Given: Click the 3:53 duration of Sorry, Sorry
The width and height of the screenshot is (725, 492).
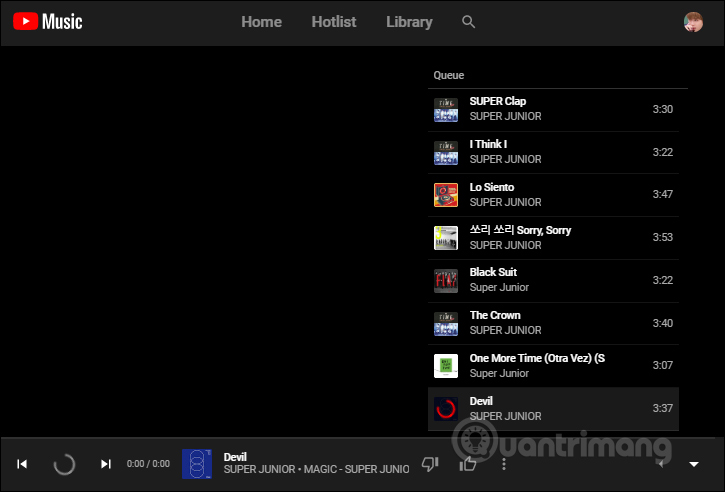Looking at the screenshot, I should pyautogui.click(x=663, y=237).
